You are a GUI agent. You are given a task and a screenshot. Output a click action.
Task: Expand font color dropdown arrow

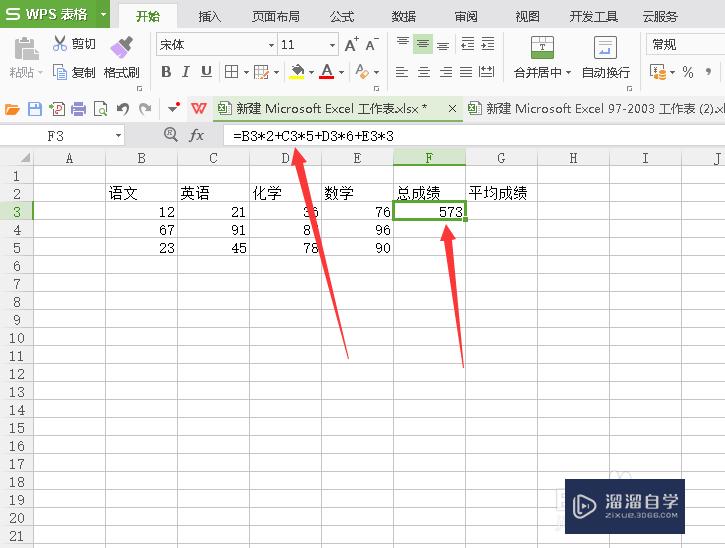click(341, 73)
